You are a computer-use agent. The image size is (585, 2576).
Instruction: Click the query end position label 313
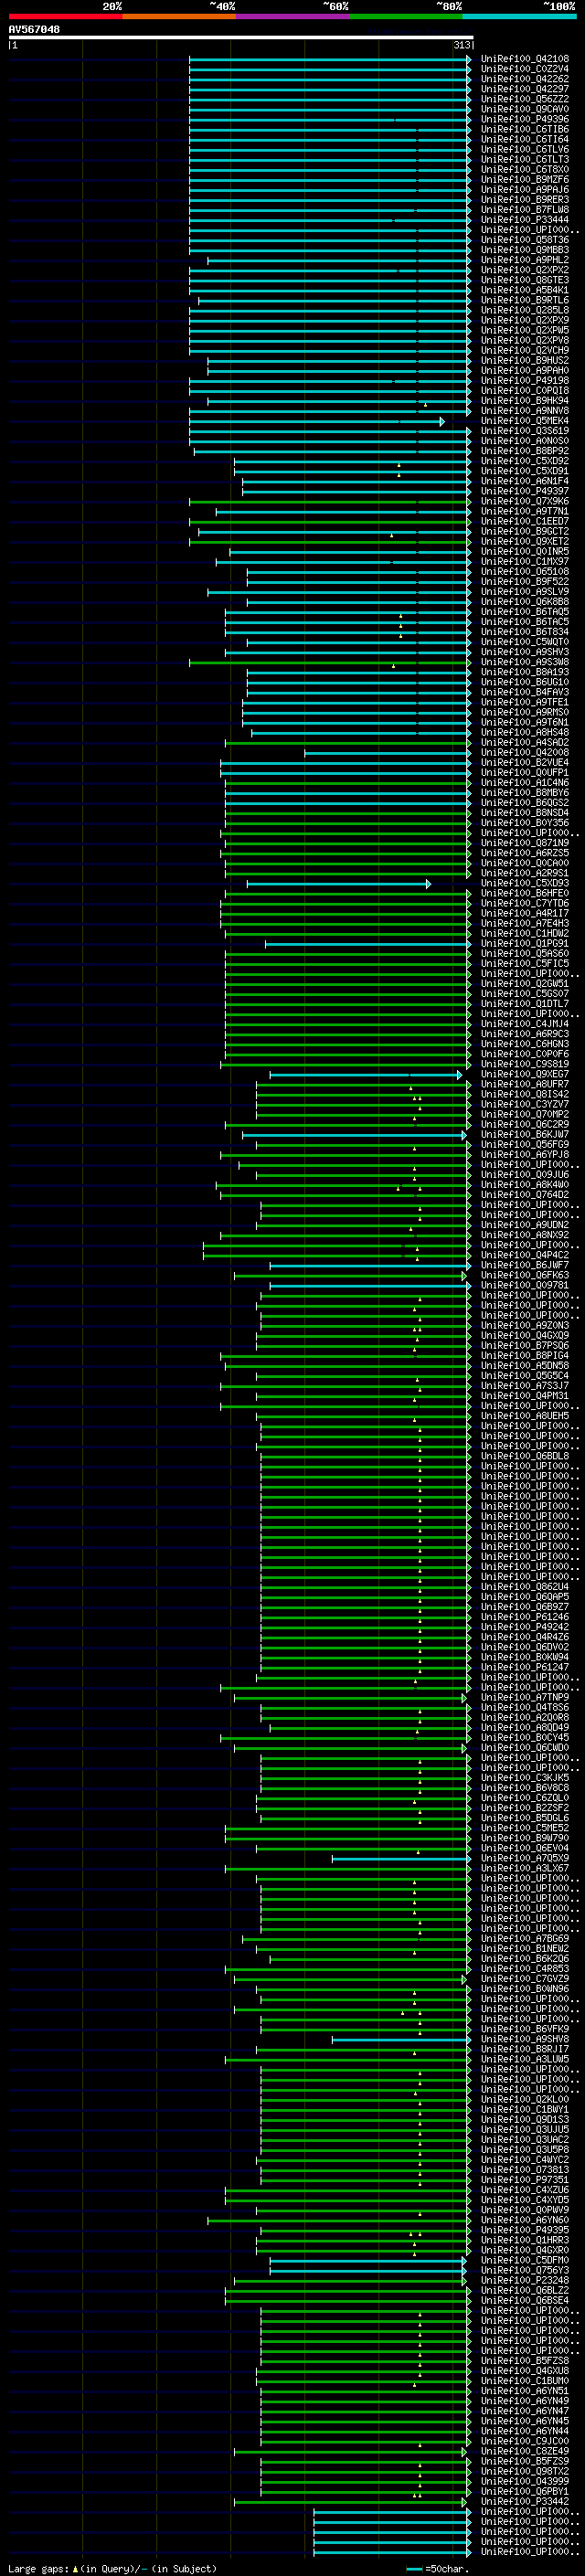click(x=462, y=45)
